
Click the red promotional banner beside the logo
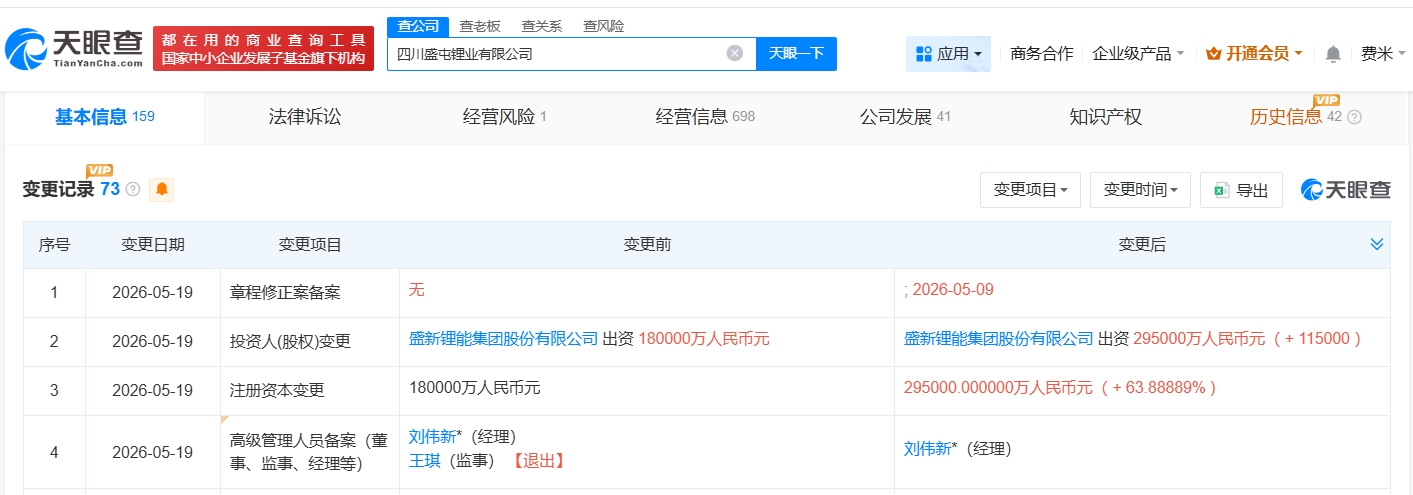coord(263,48)
